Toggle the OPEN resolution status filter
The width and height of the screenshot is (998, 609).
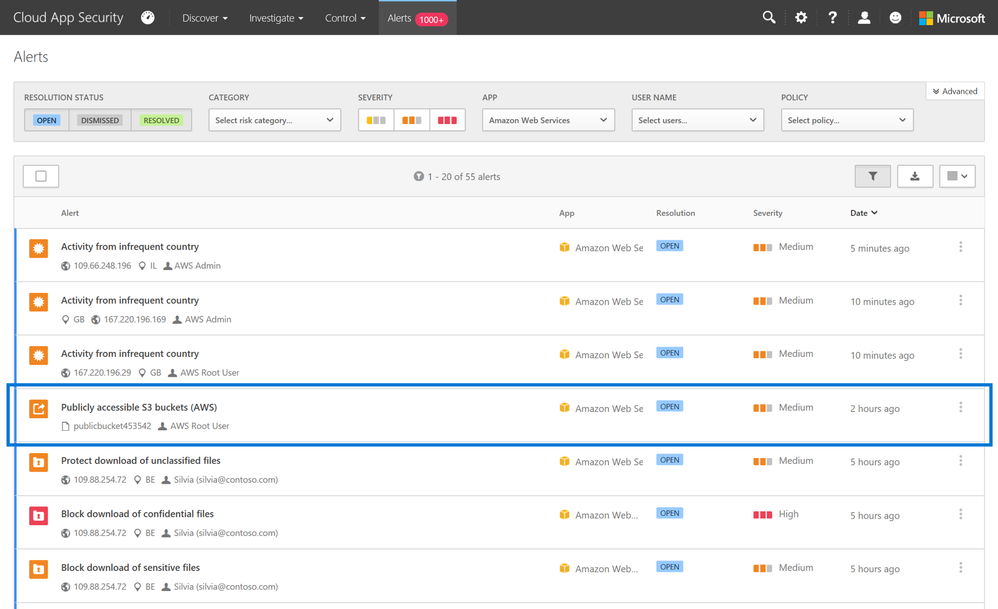(46, 120)
